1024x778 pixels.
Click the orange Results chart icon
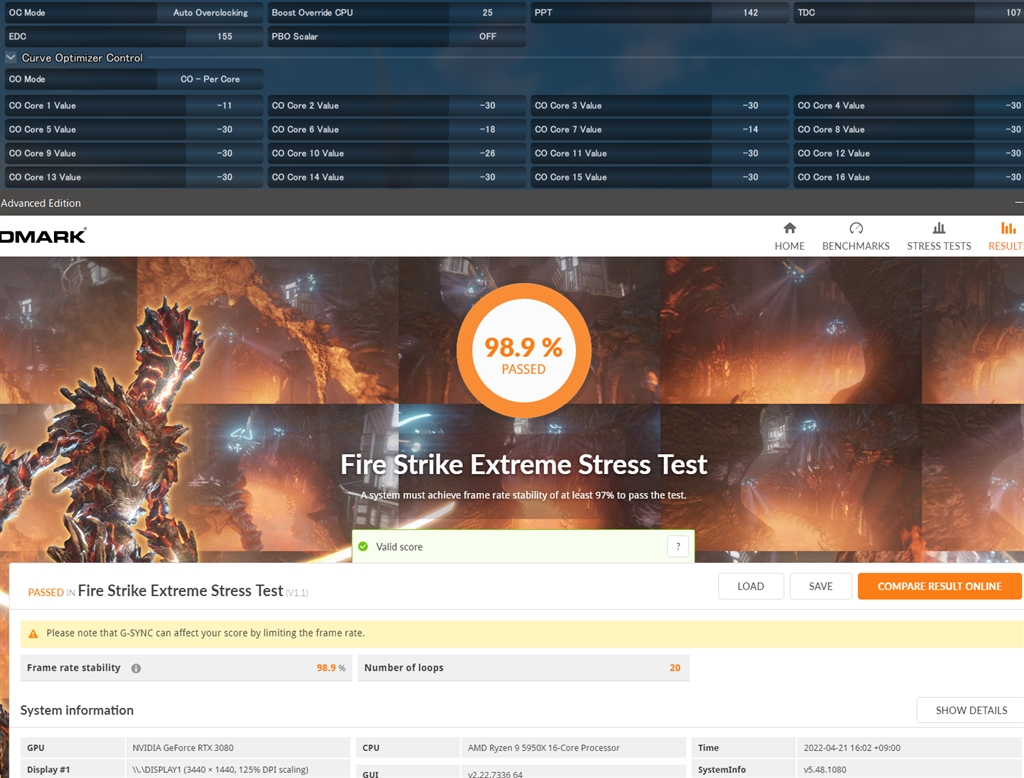tap(1008, 228)
